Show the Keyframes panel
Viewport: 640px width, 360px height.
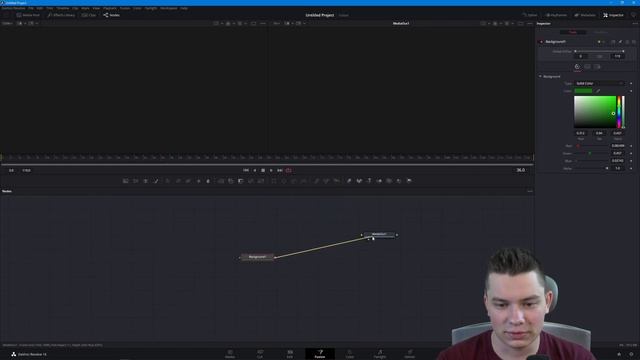556,15
